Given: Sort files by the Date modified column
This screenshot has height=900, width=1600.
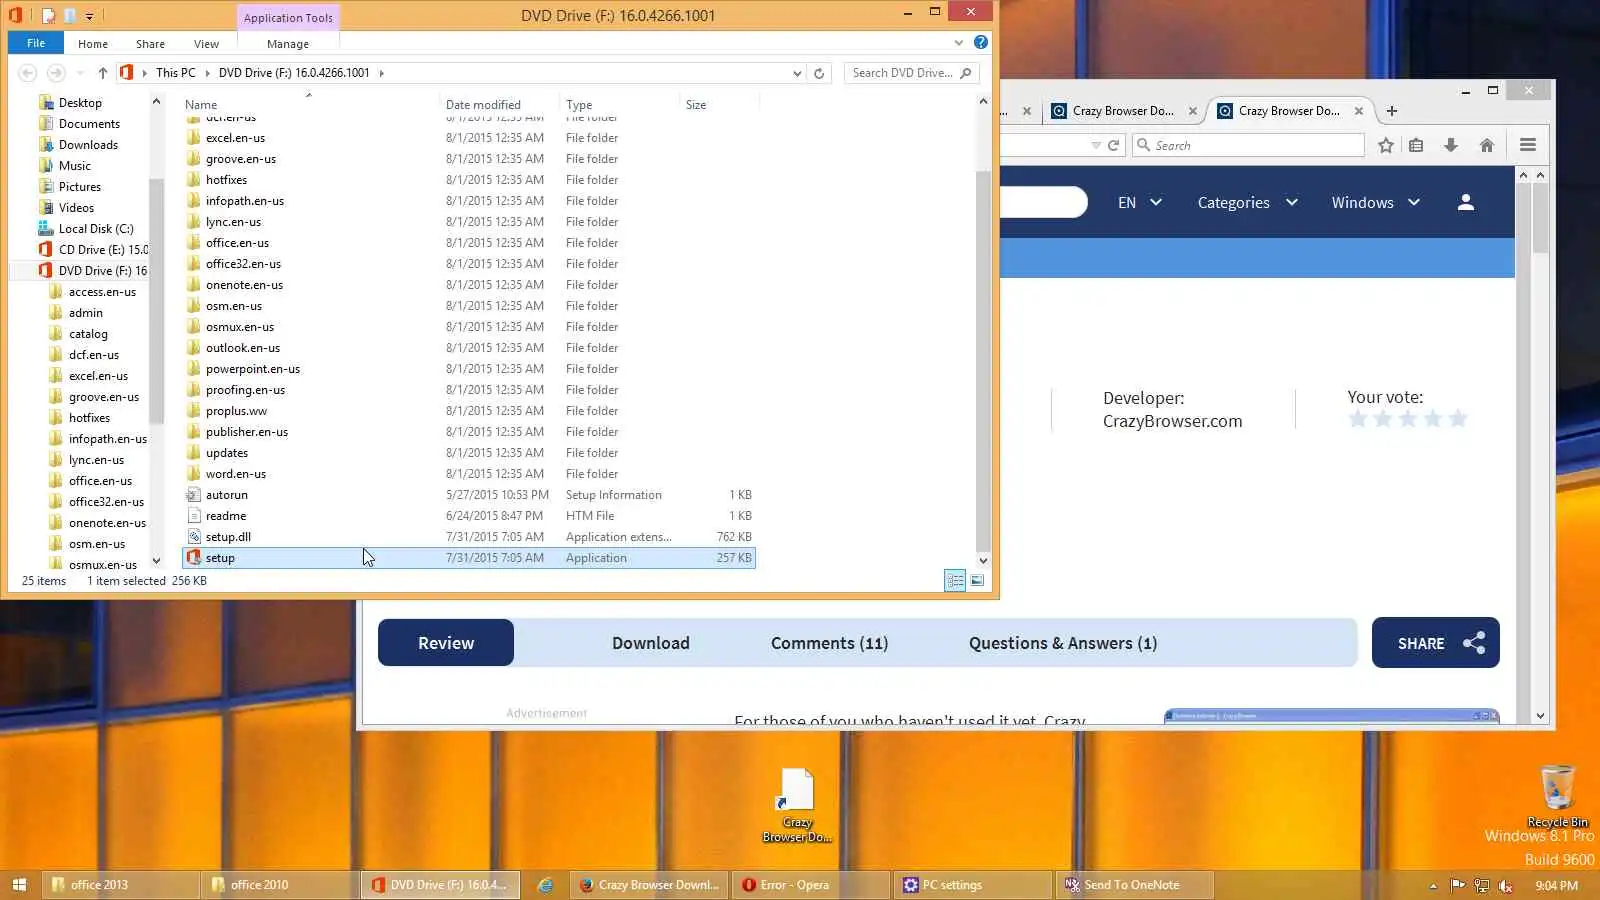Looking at the screenshot, I should [x=499, y=104].
